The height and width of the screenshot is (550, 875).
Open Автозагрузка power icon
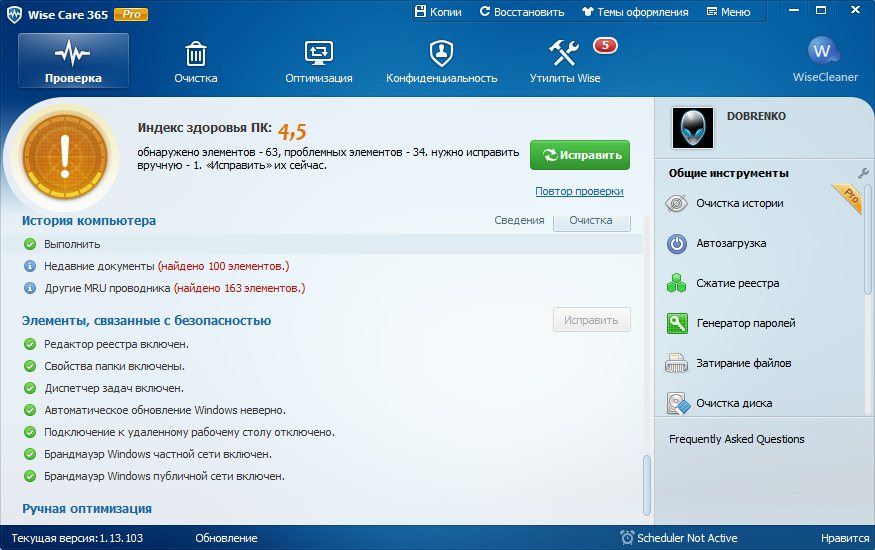(x=676, y=244)
